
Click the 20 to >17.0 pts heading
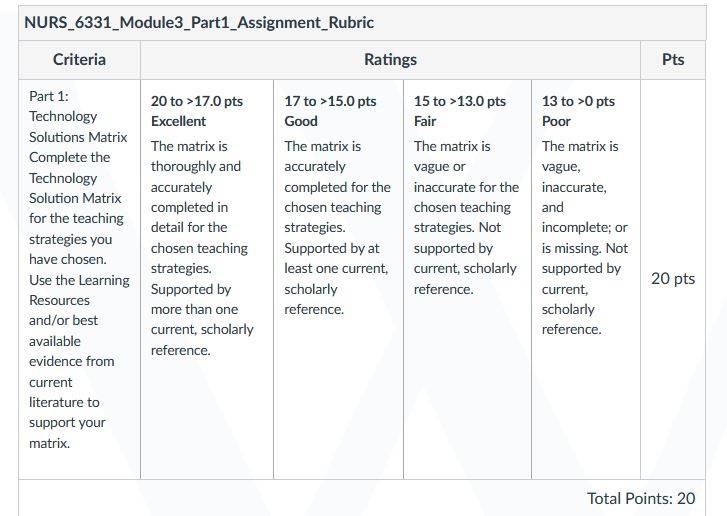click(197, 101)
